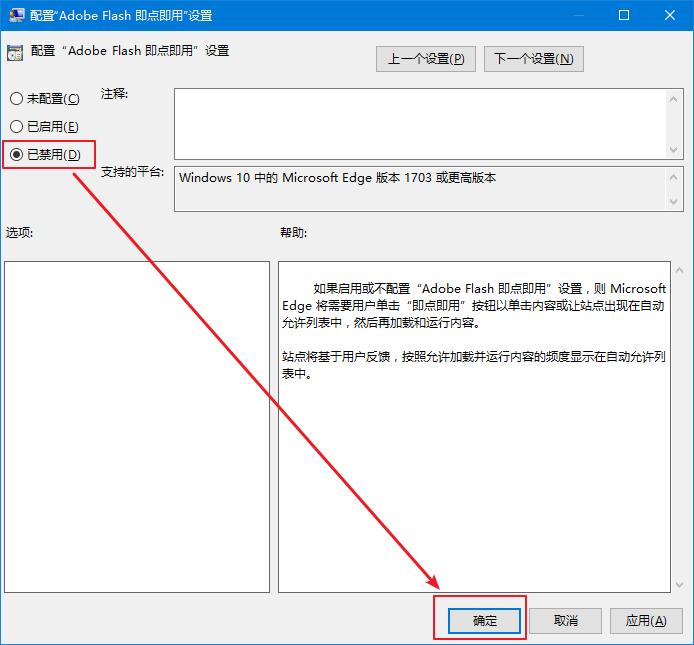Viewport: 694px width, 645px height.
Task: Click the down arrow of the 帮助 scrollbar
Action: point(679,585)
